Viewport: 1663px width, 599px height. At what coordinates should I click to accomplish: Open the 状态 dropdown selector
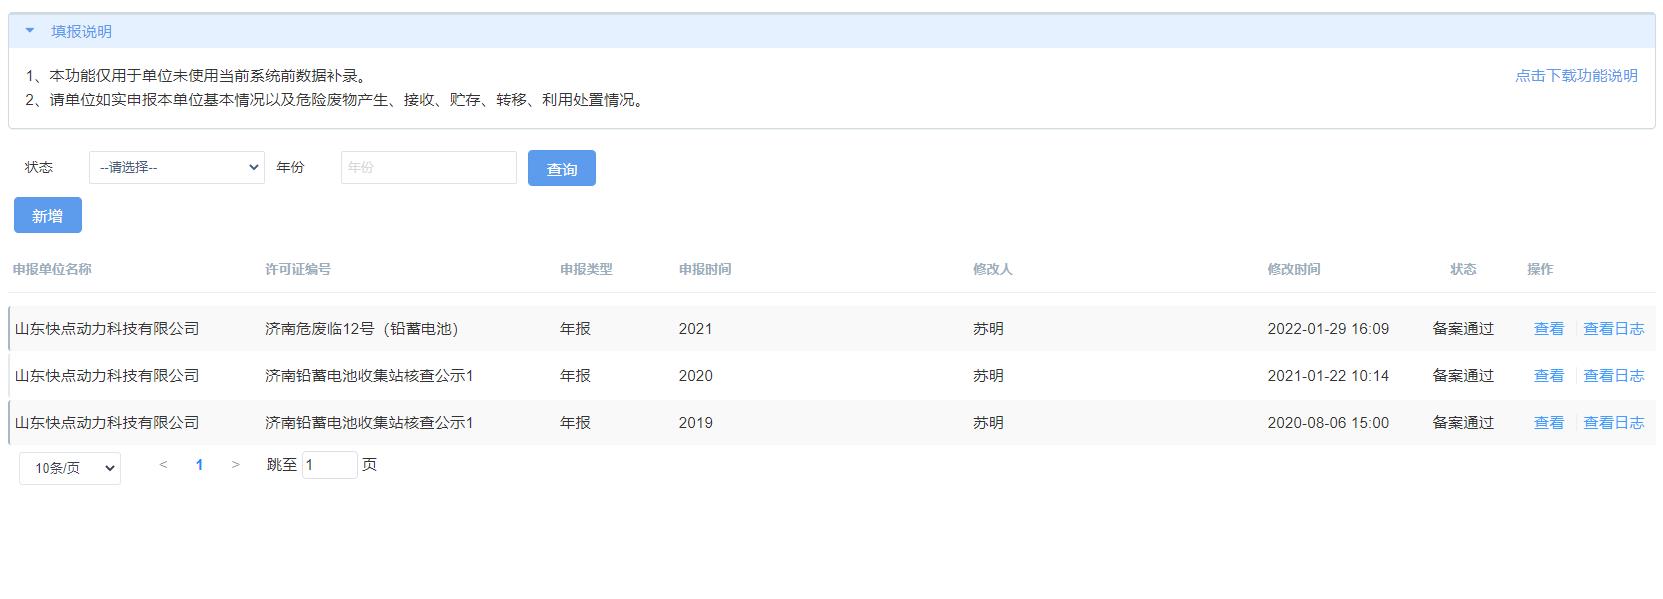click(x=177, y=167)
